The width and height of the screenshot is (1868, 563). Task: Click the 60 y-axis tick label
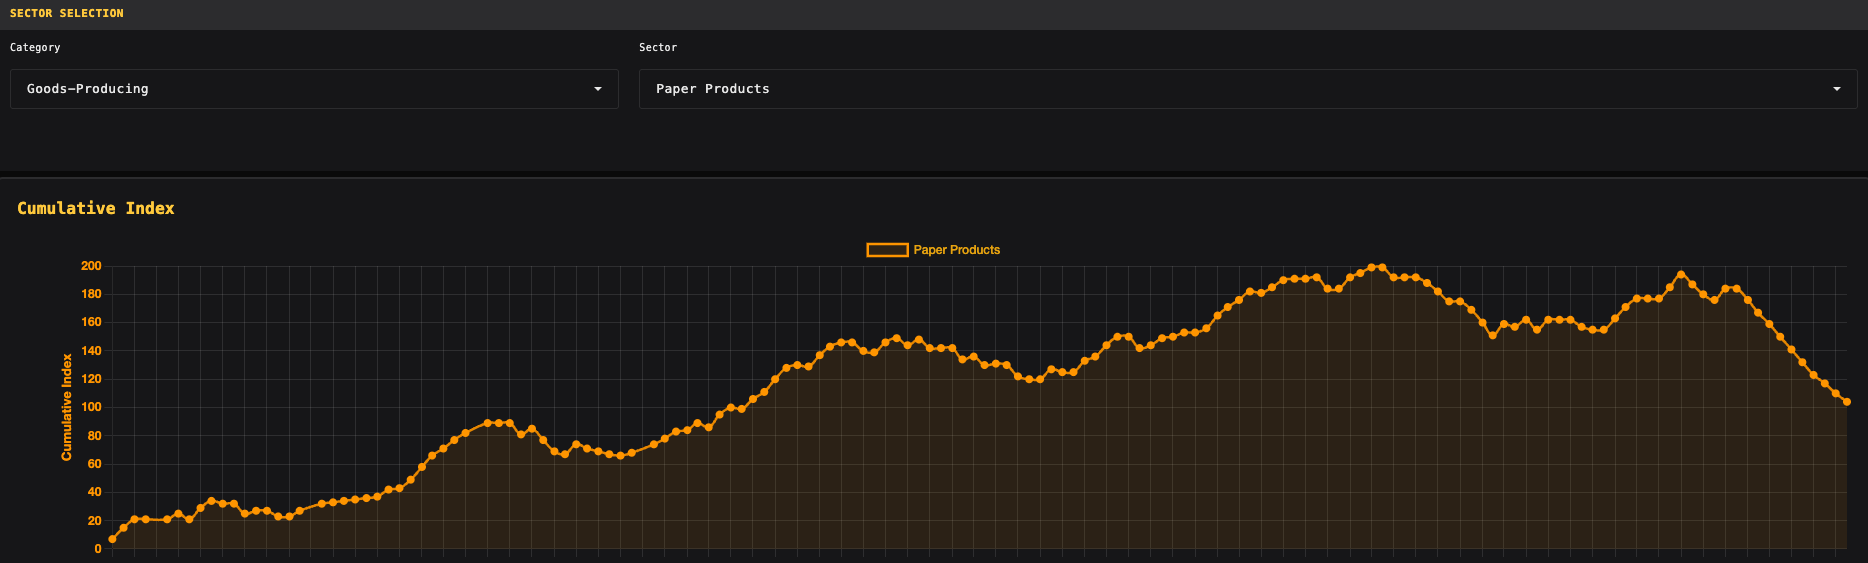point(94,464)
